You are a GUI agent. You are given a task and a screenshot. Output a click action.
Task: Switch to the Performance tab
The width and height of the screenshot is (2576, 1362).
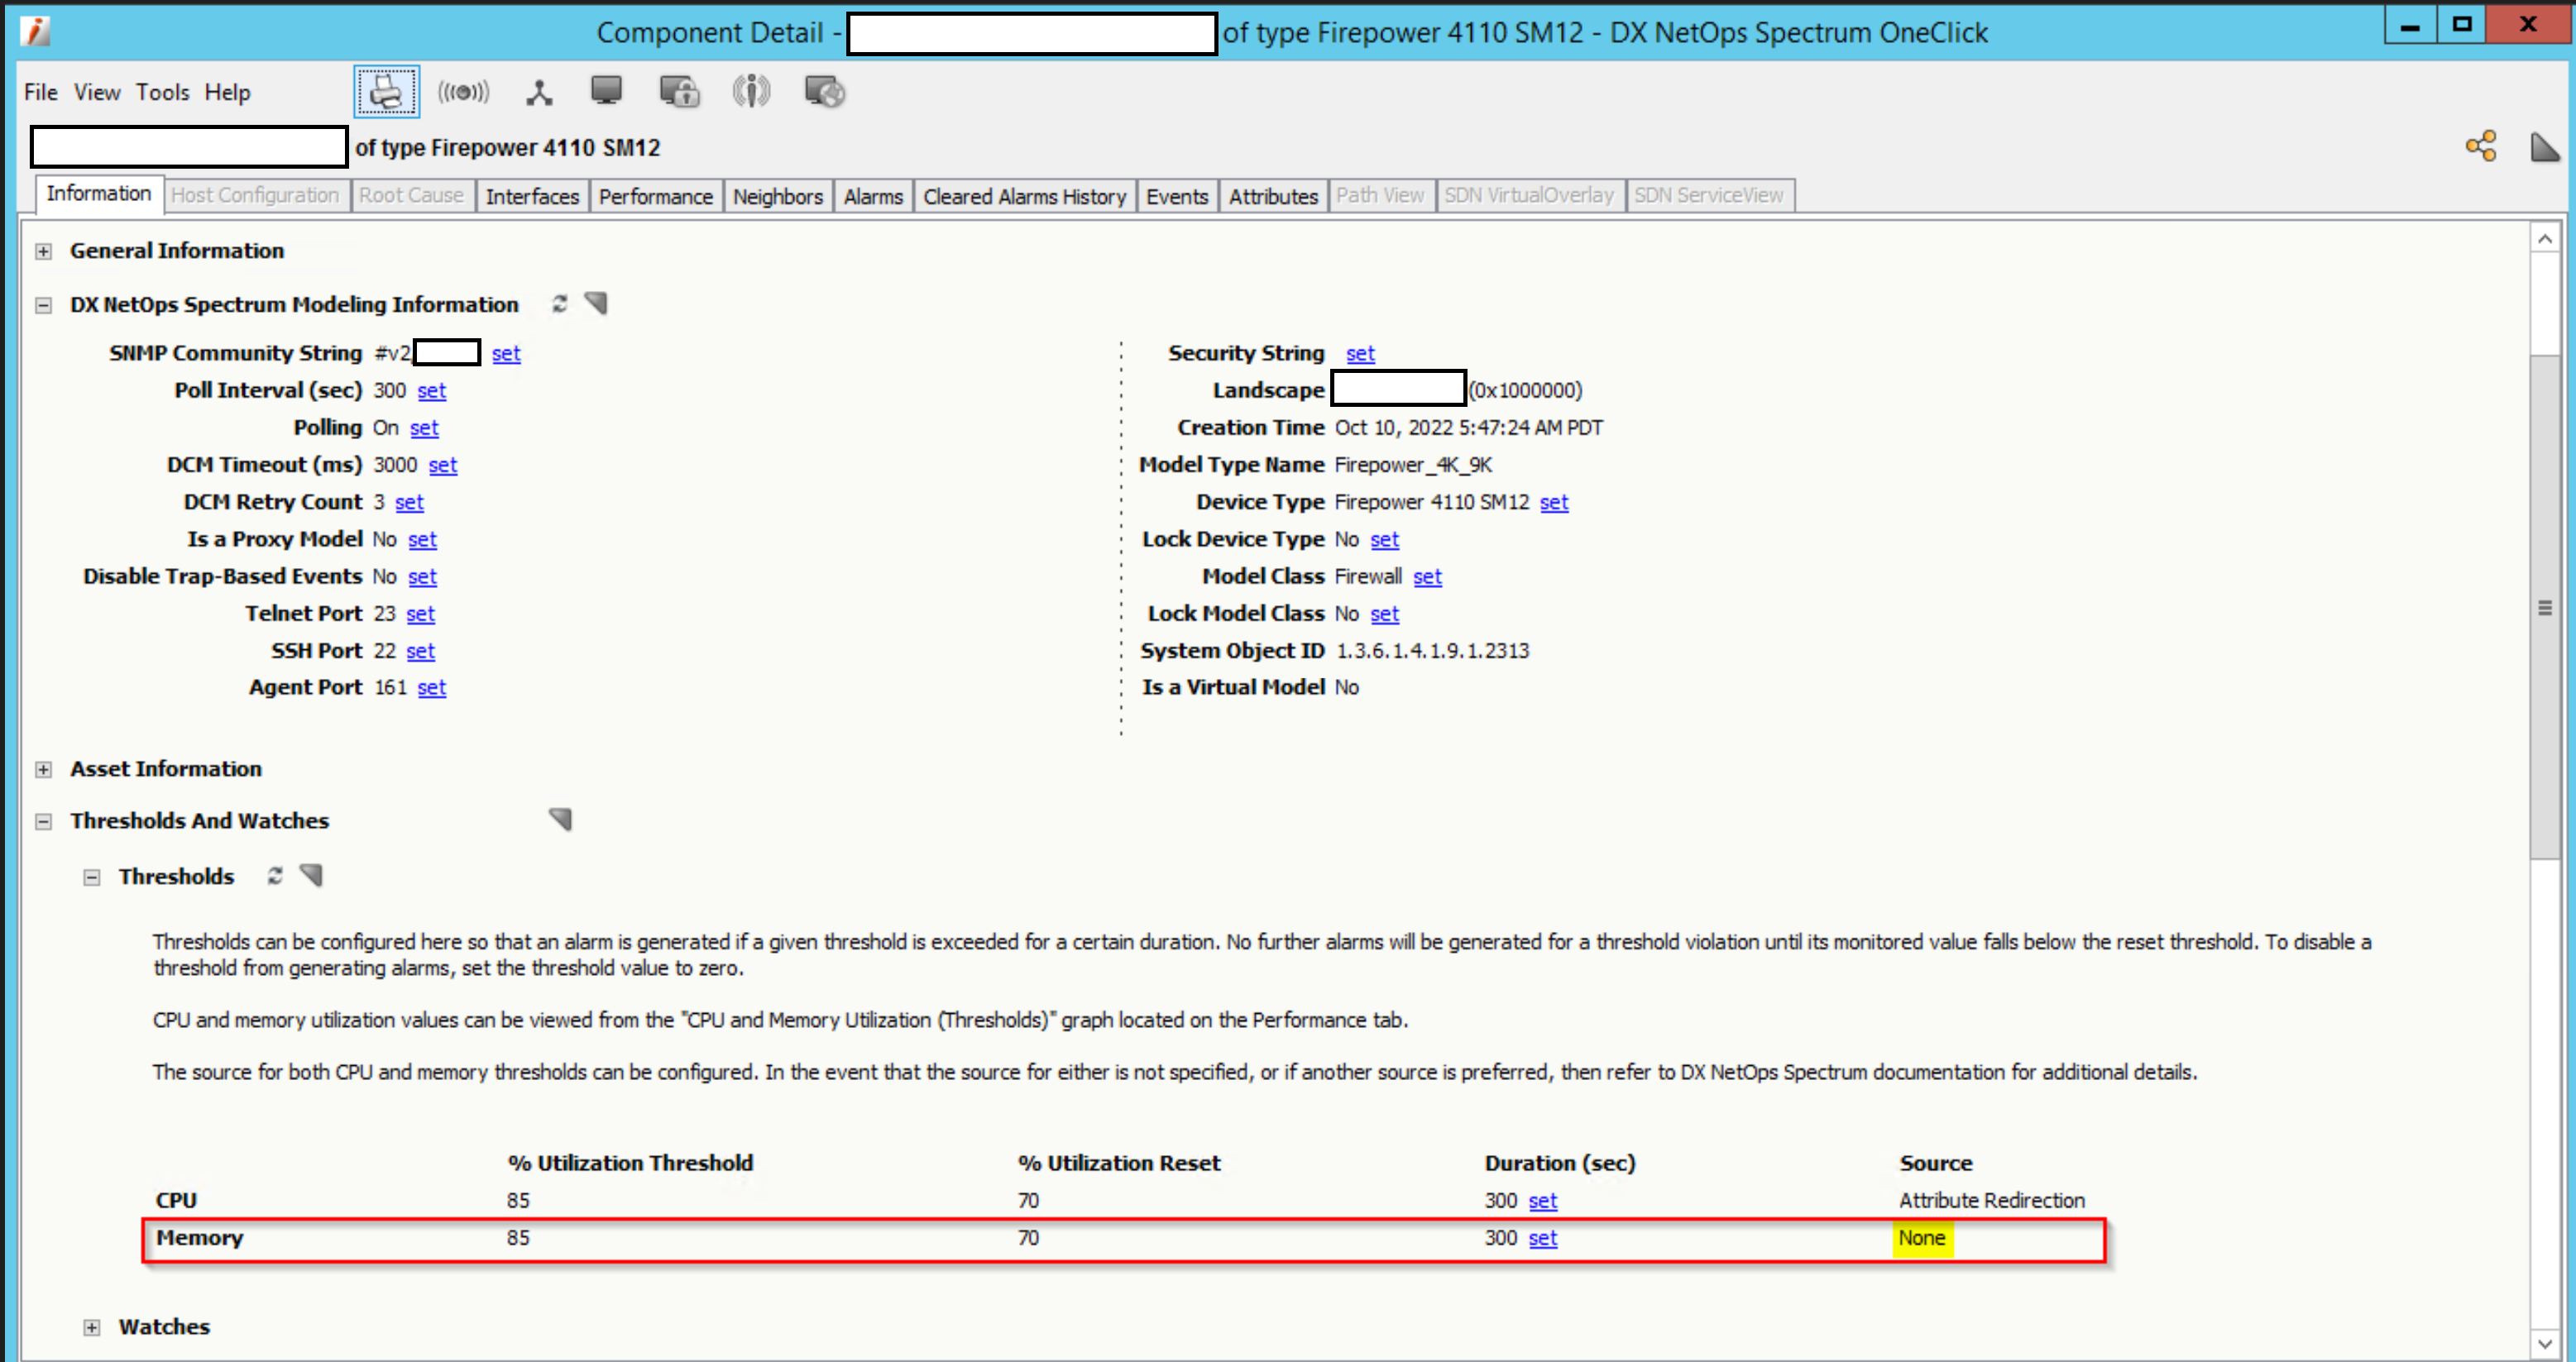[x=656, y=196]
